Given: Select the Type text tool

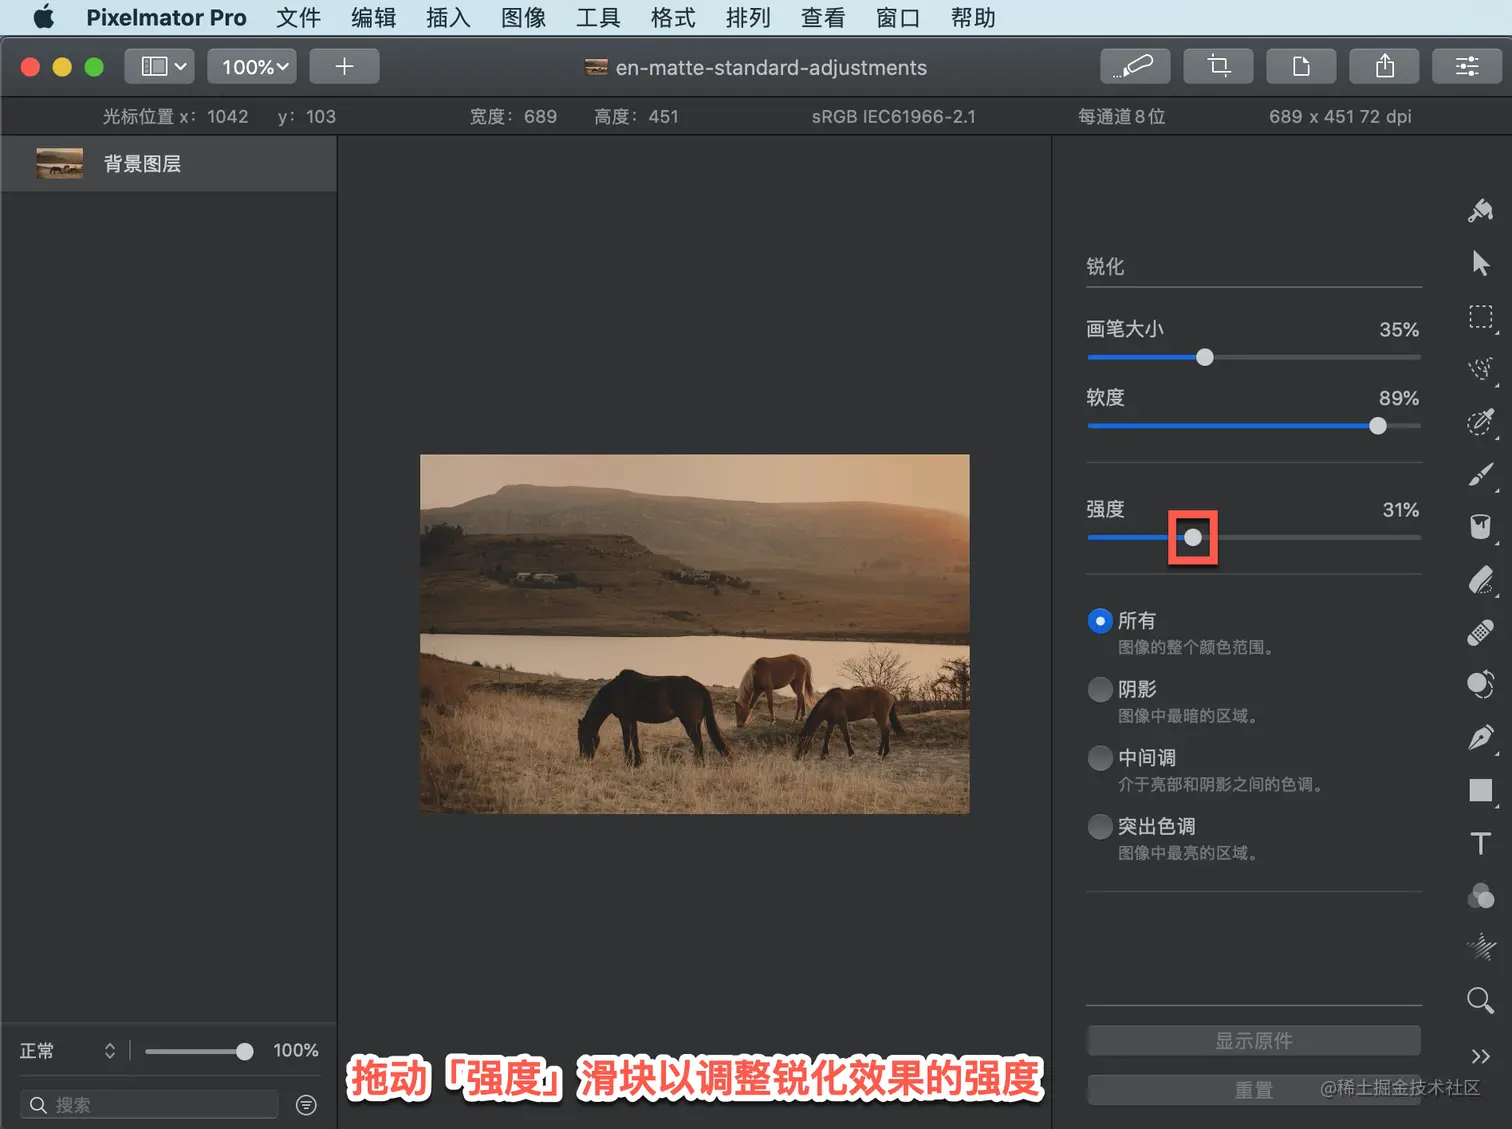Looking at the screenshot, I should [x=1481, y=843].
